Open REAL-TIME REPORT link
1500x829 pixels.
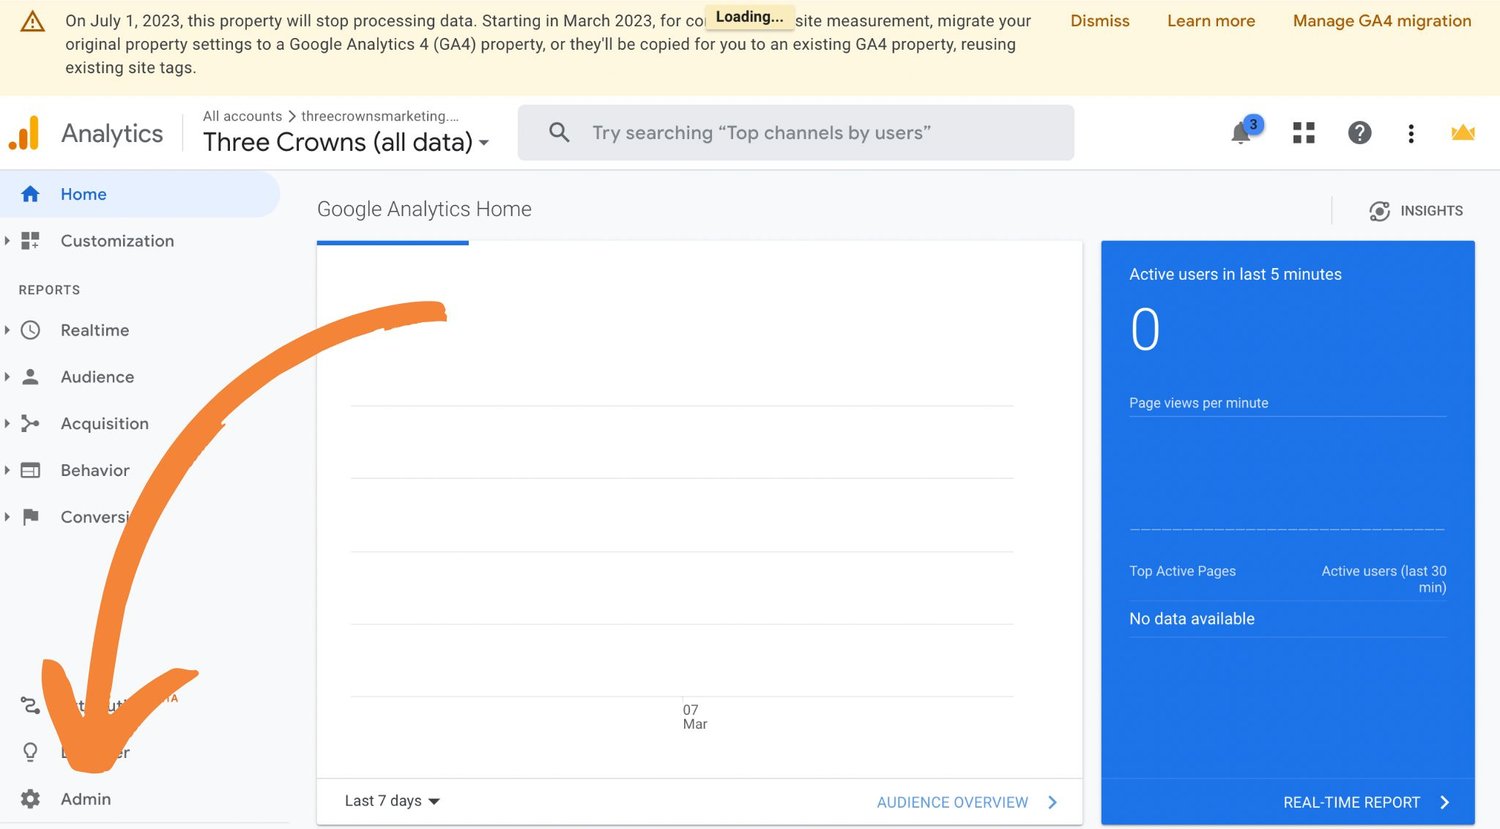click(1351, 803)
